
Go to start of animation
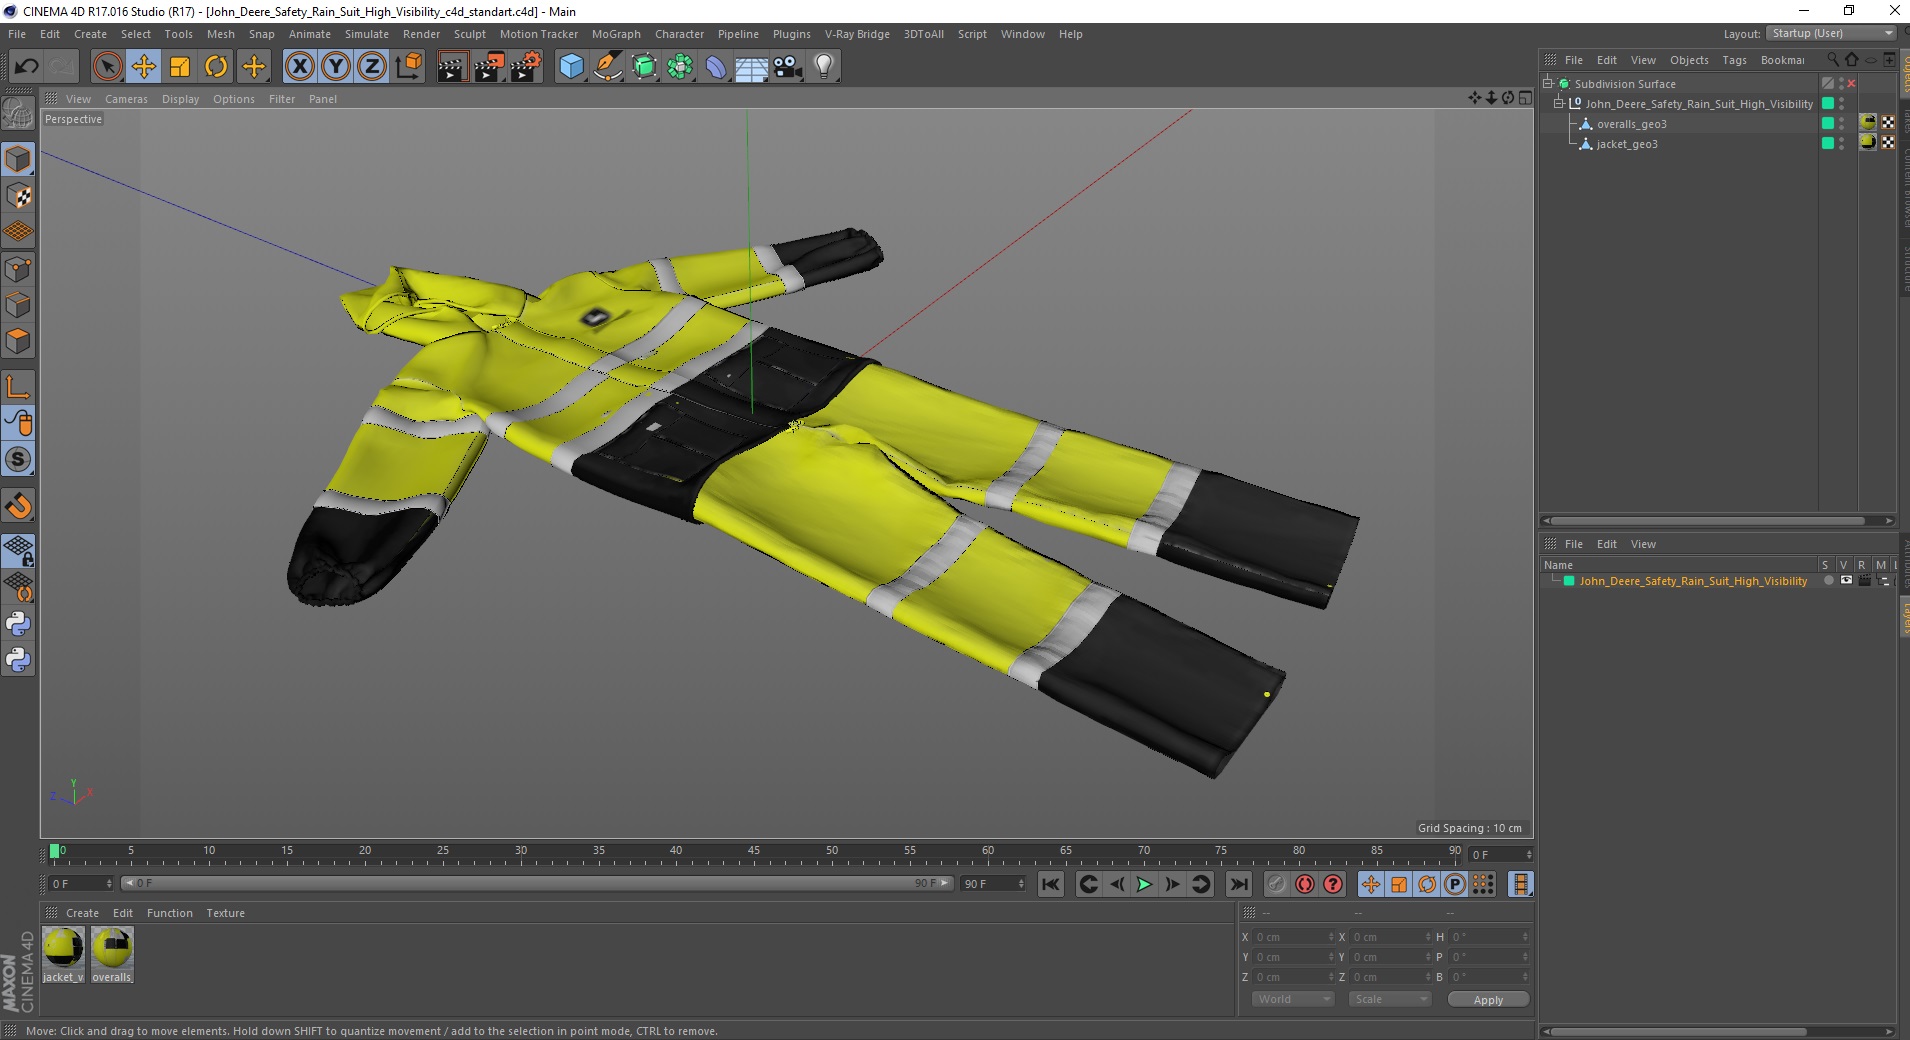[1050, 884]
